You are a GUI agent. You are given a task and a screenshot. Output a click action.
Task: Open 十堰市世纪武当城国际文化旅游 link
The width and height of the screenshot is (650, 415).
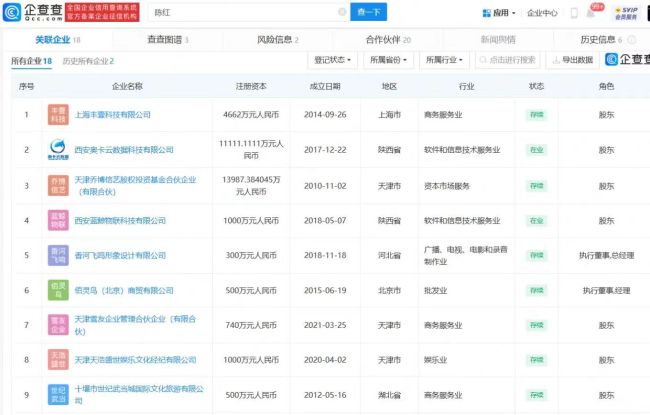(139, 395)
